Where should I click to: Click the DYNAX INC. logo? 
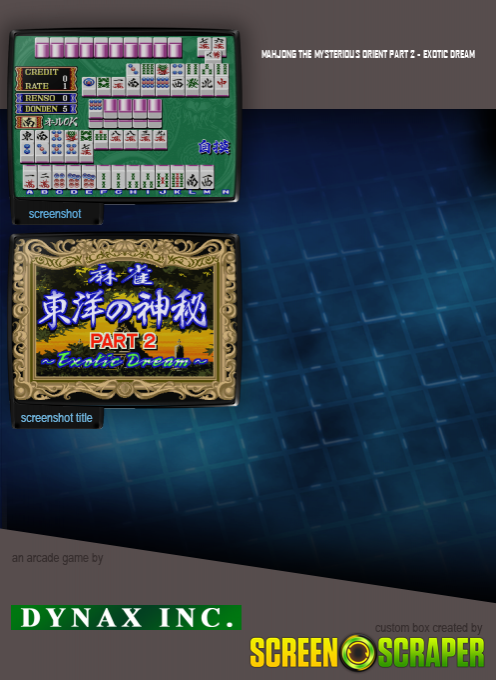pyautogui.click(x=126, y=617)
